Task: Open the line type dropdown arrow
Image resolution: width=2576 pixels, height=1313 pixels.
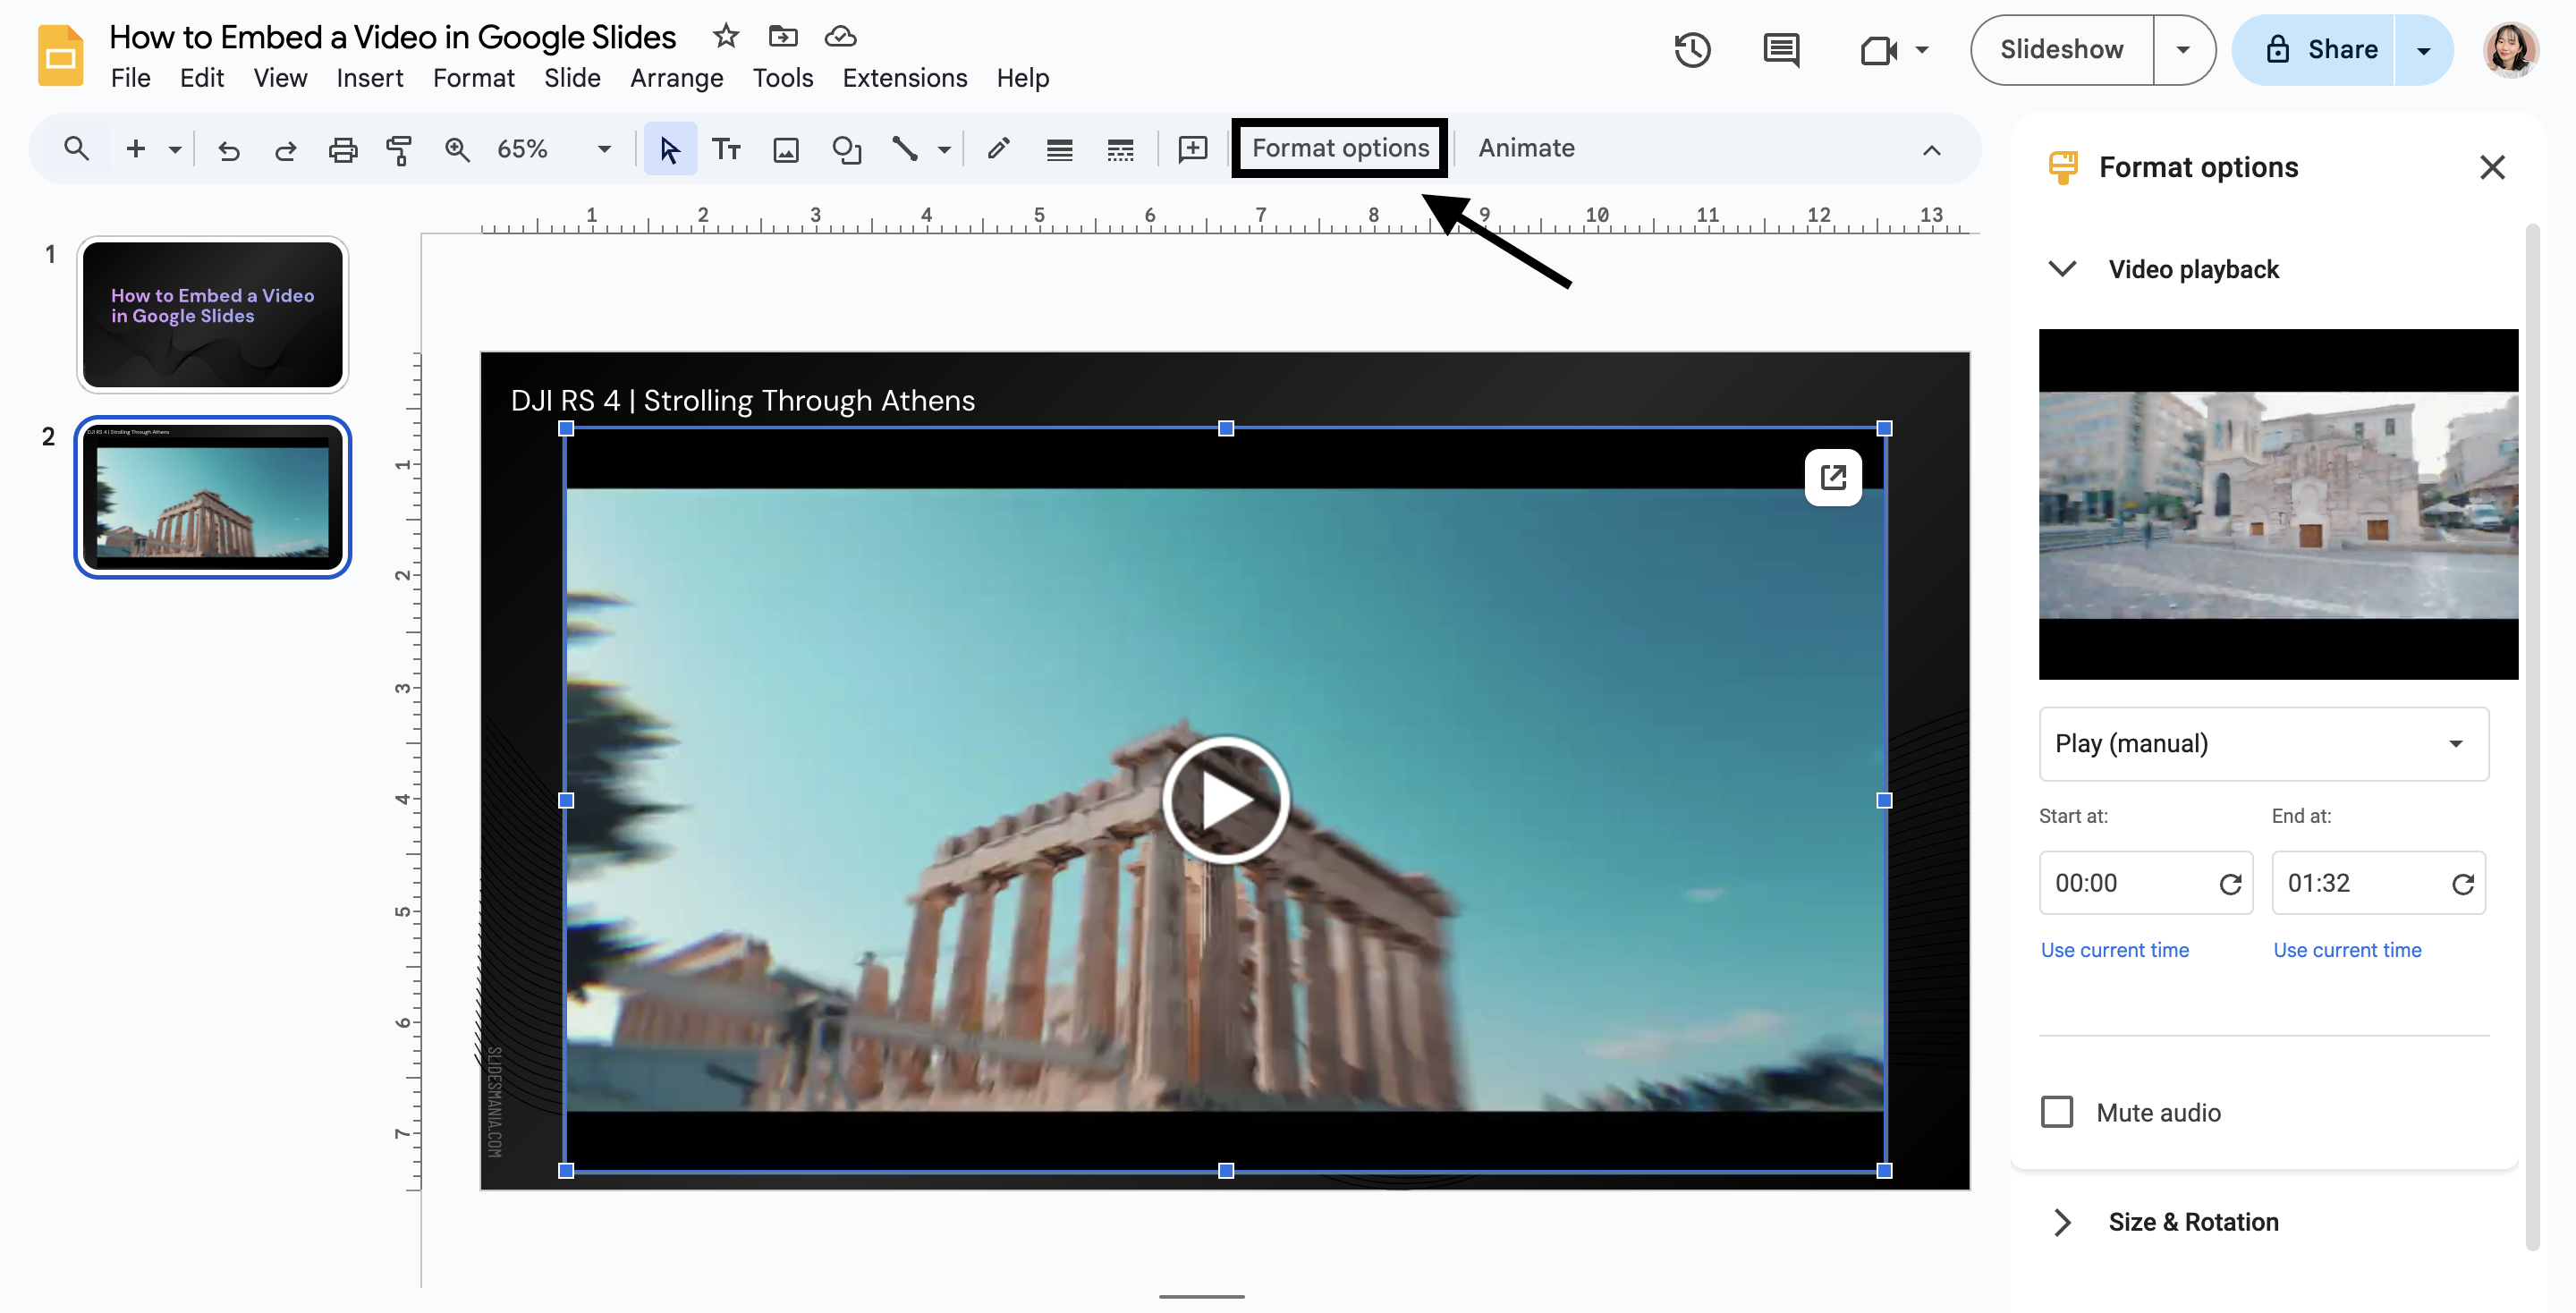Action: point(943,150)
